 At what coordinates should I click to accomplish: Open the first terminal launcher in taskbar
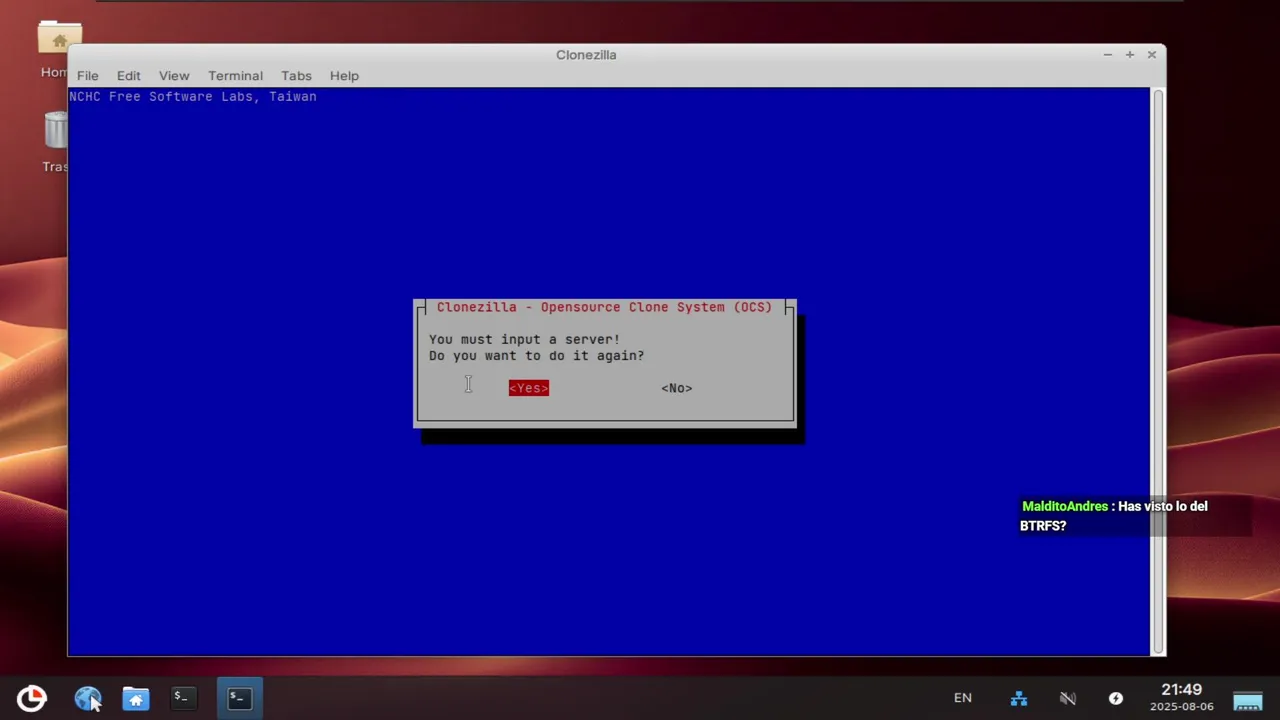(182, 697)
